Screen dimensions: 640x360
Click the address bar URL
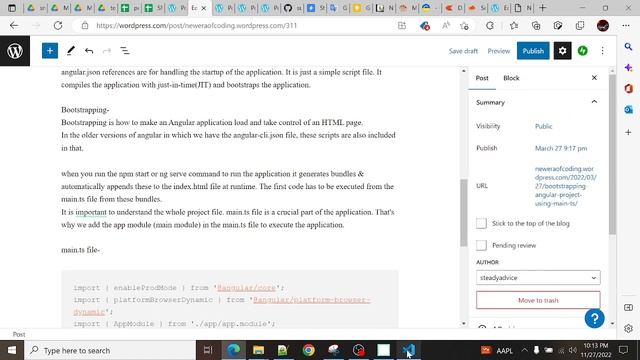(x=196, y=25)
